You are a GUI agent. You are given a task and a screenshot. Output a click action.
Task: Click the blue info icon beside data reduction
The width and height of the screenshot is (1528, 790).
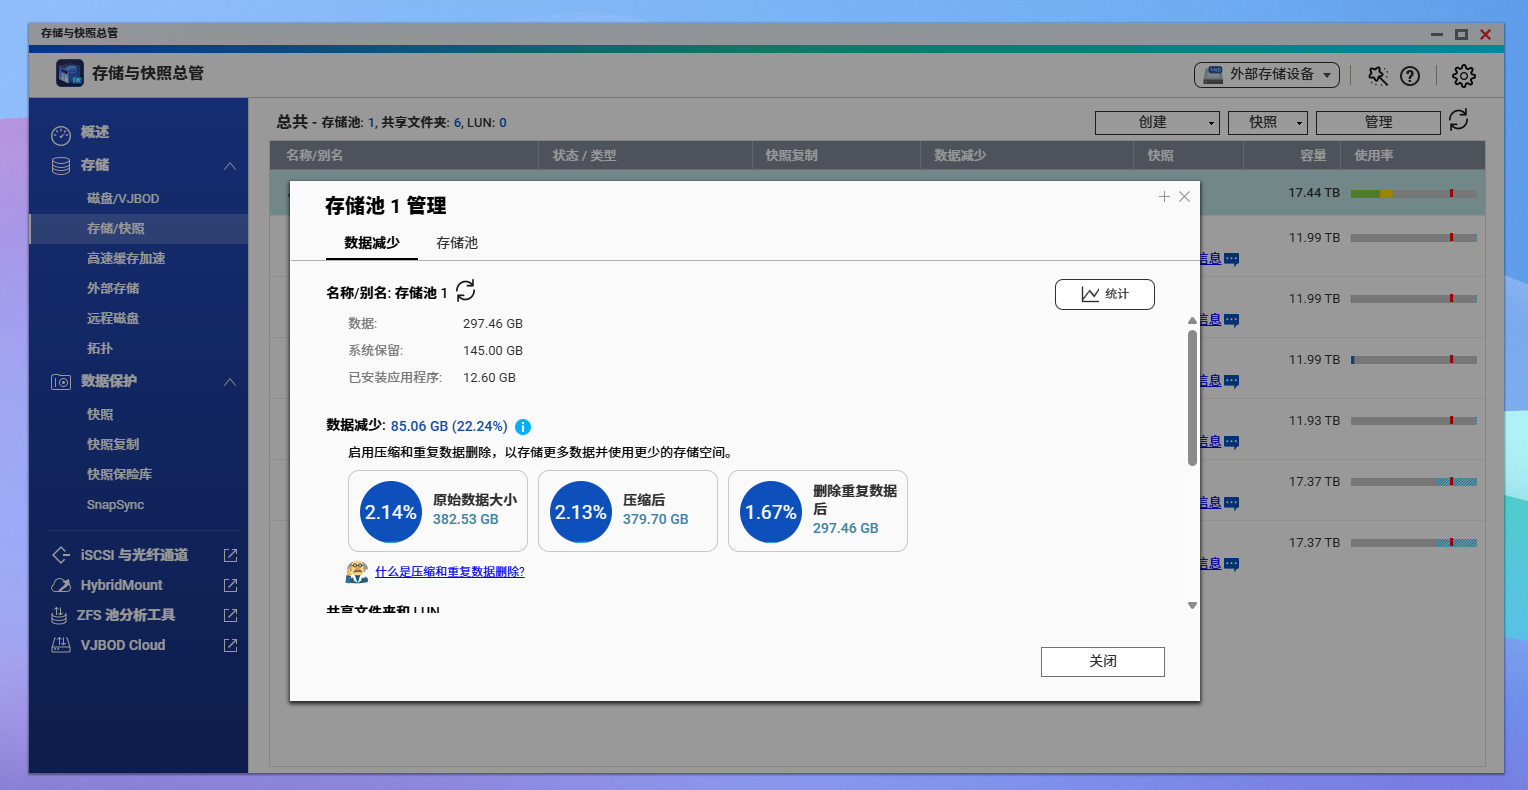click(x=523, y=427)
